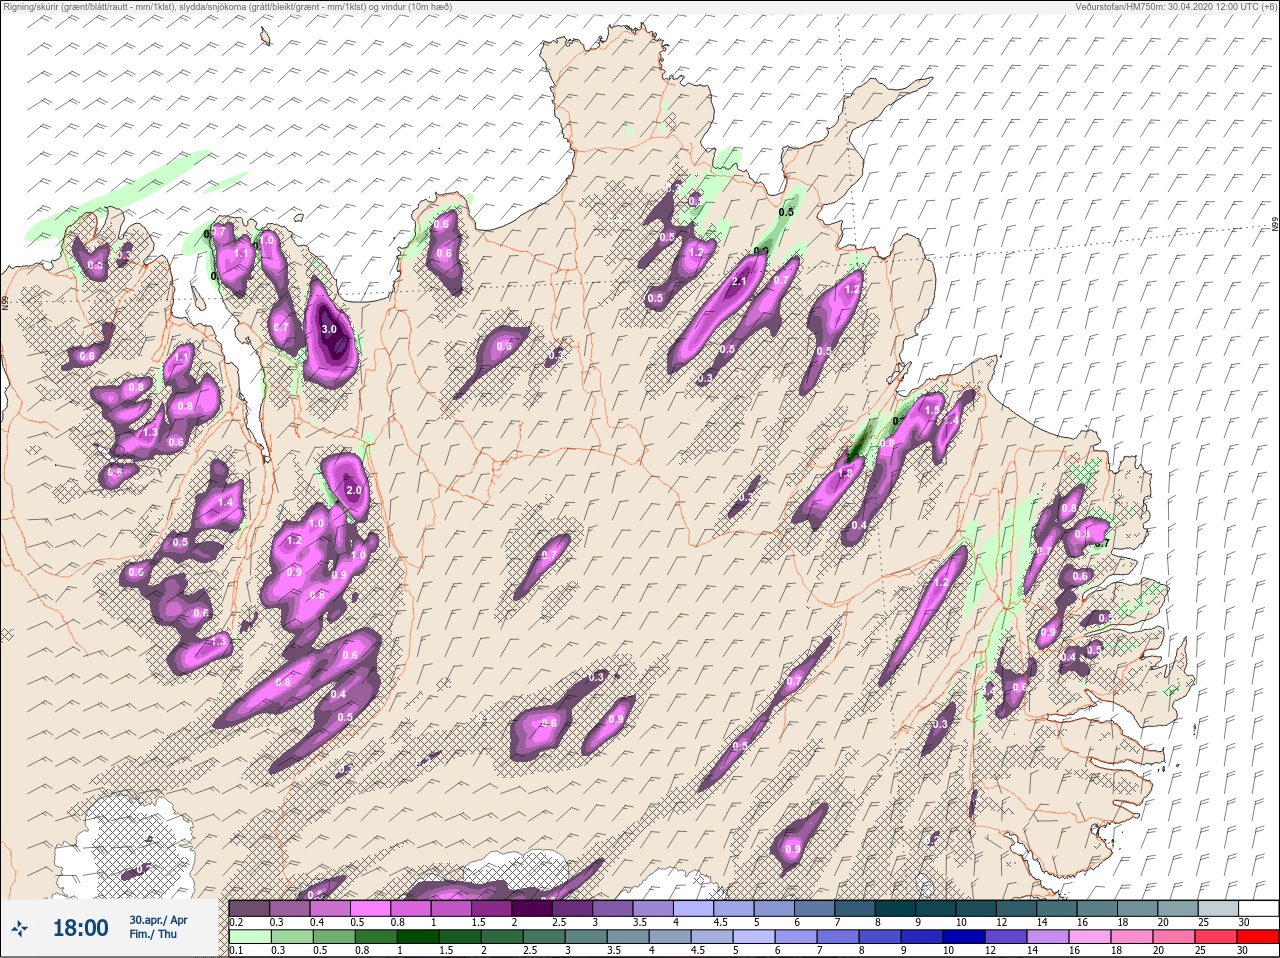
Task: Select the light green 0.1 legend swatch
Action: [248, 937]
